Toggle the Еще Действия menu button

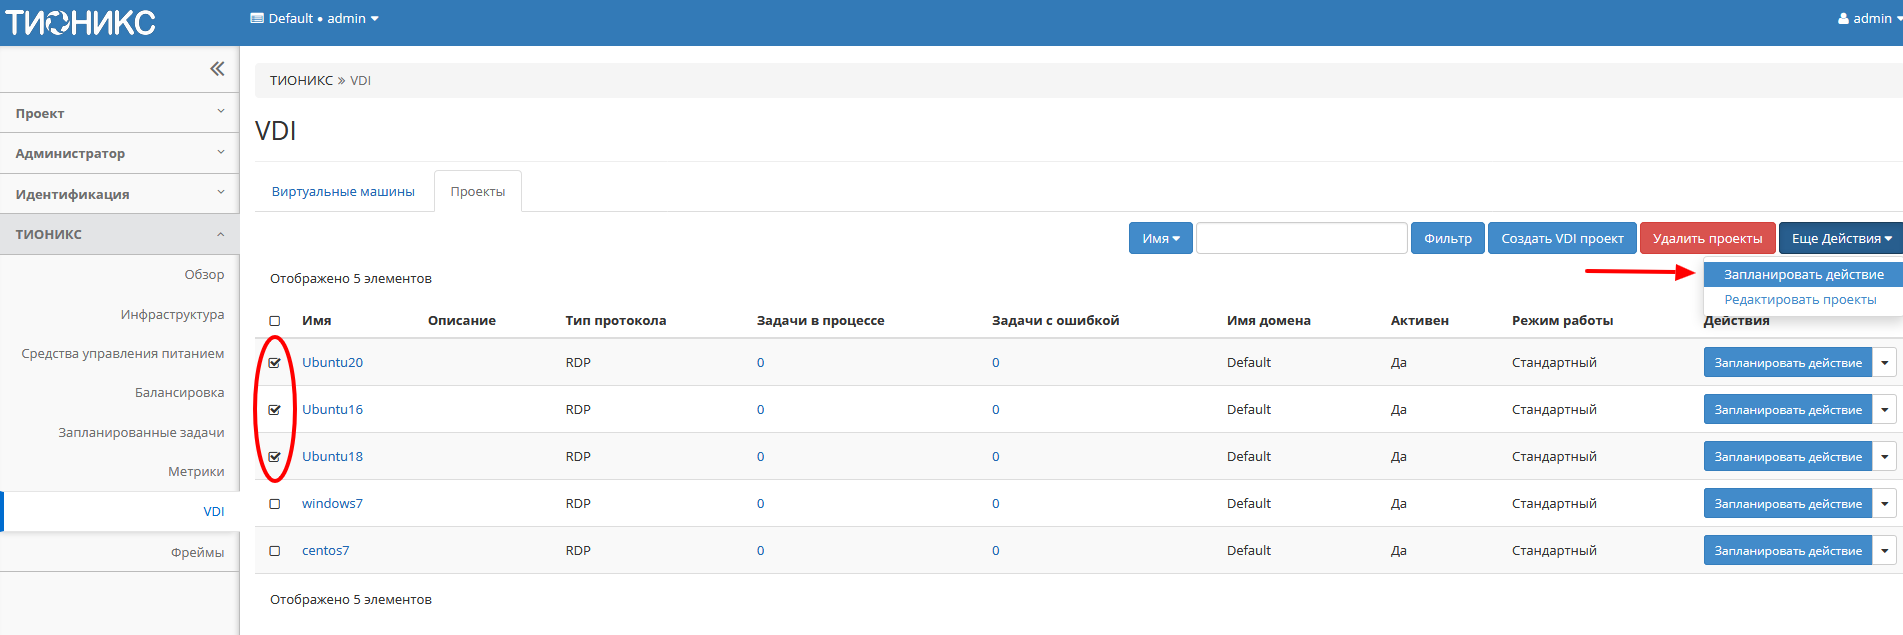(1840, 239)
